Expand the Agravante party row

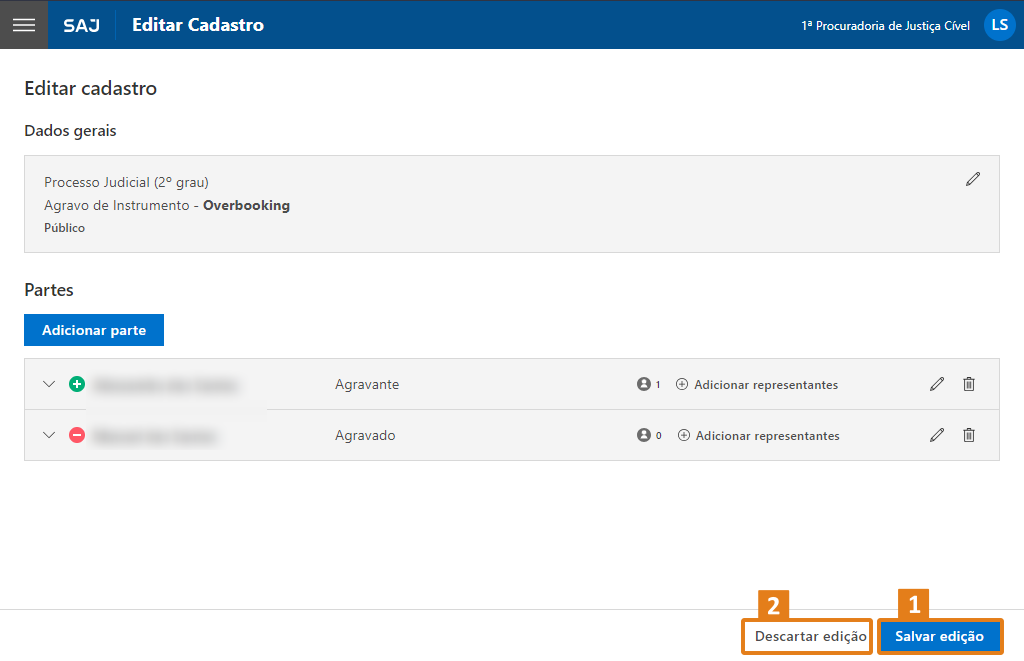pyautogui.click(x=49, y=384)
